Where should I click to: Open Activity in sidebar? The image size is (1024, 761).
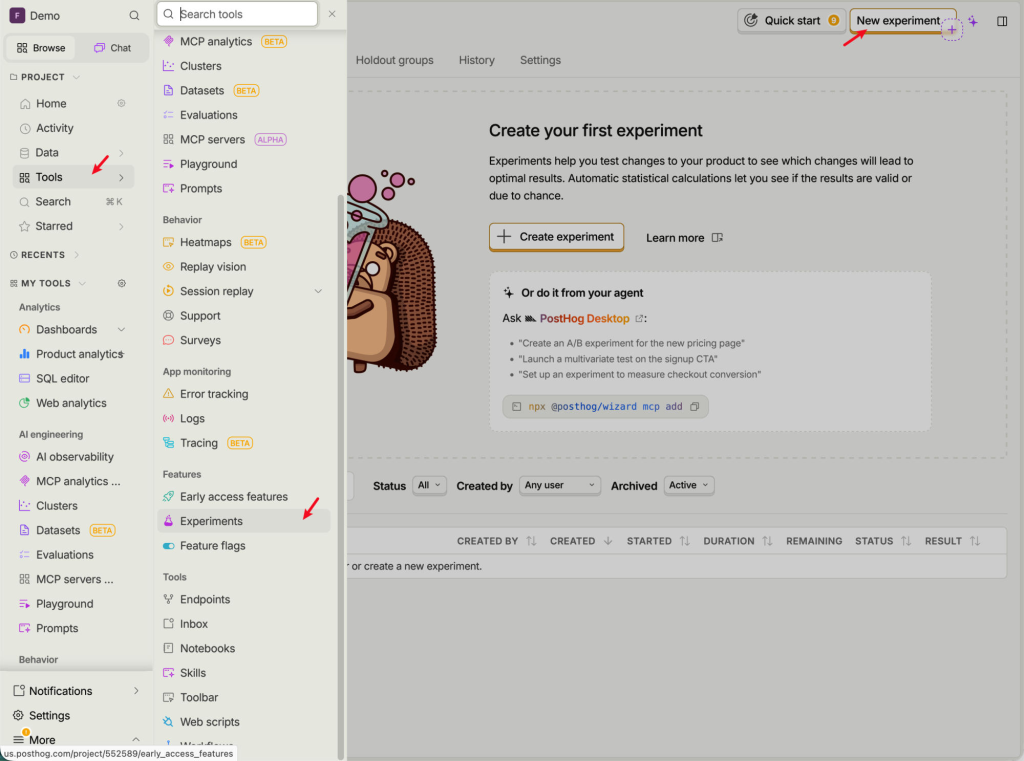tap(73, 128)
